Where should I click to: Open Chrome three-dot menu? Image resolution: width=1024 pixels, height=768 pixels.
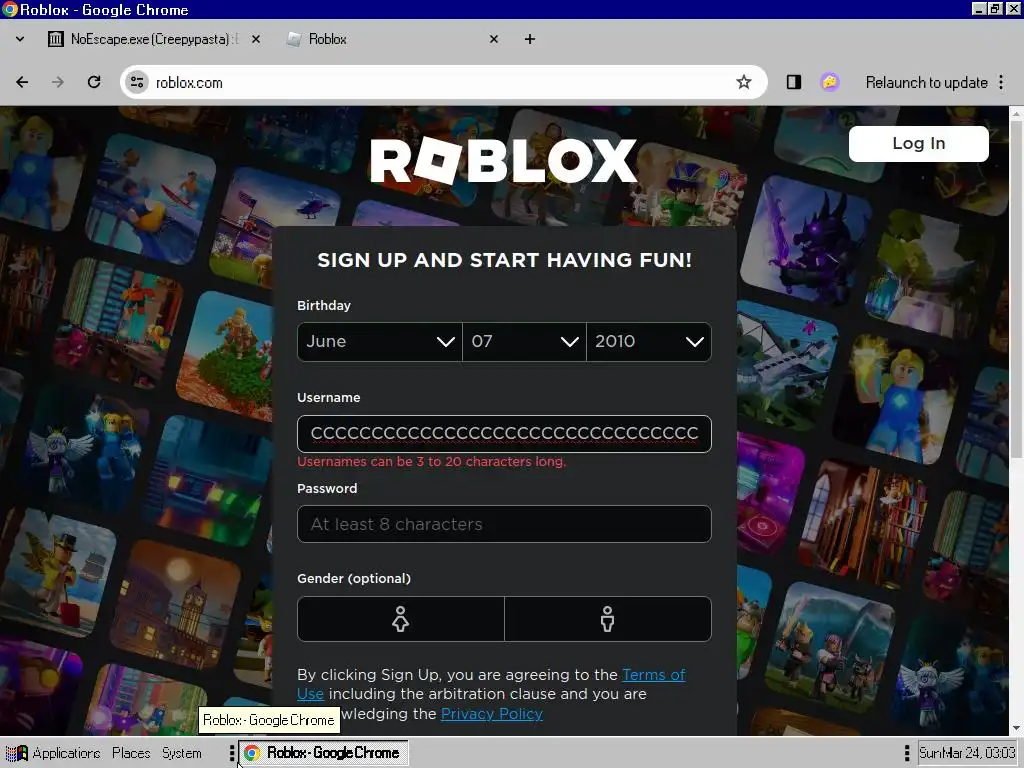click(1001, 82)
